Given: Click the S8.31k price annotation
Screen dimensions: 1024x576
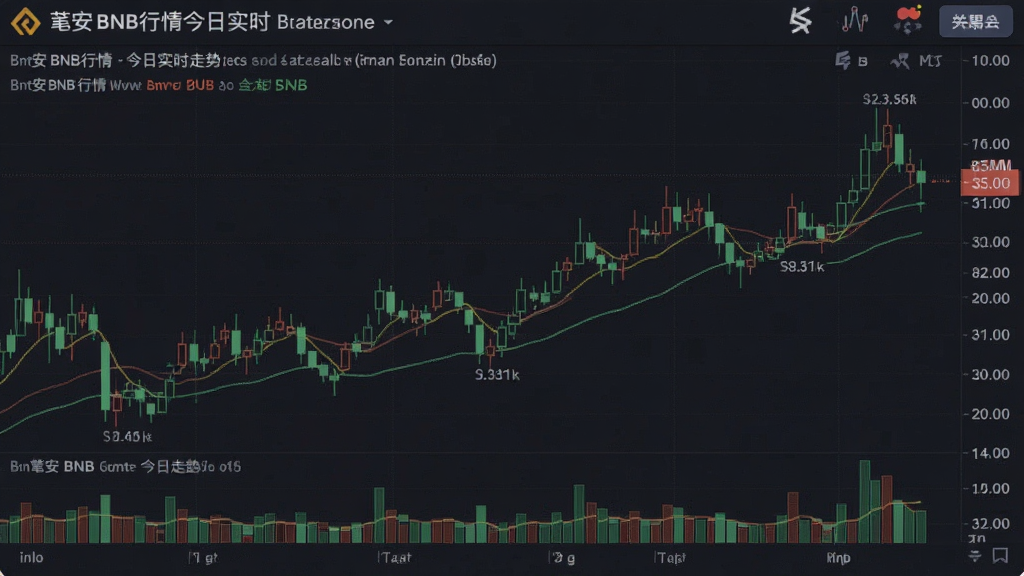Looking at the screenshot, I should (x=802, y=266).
